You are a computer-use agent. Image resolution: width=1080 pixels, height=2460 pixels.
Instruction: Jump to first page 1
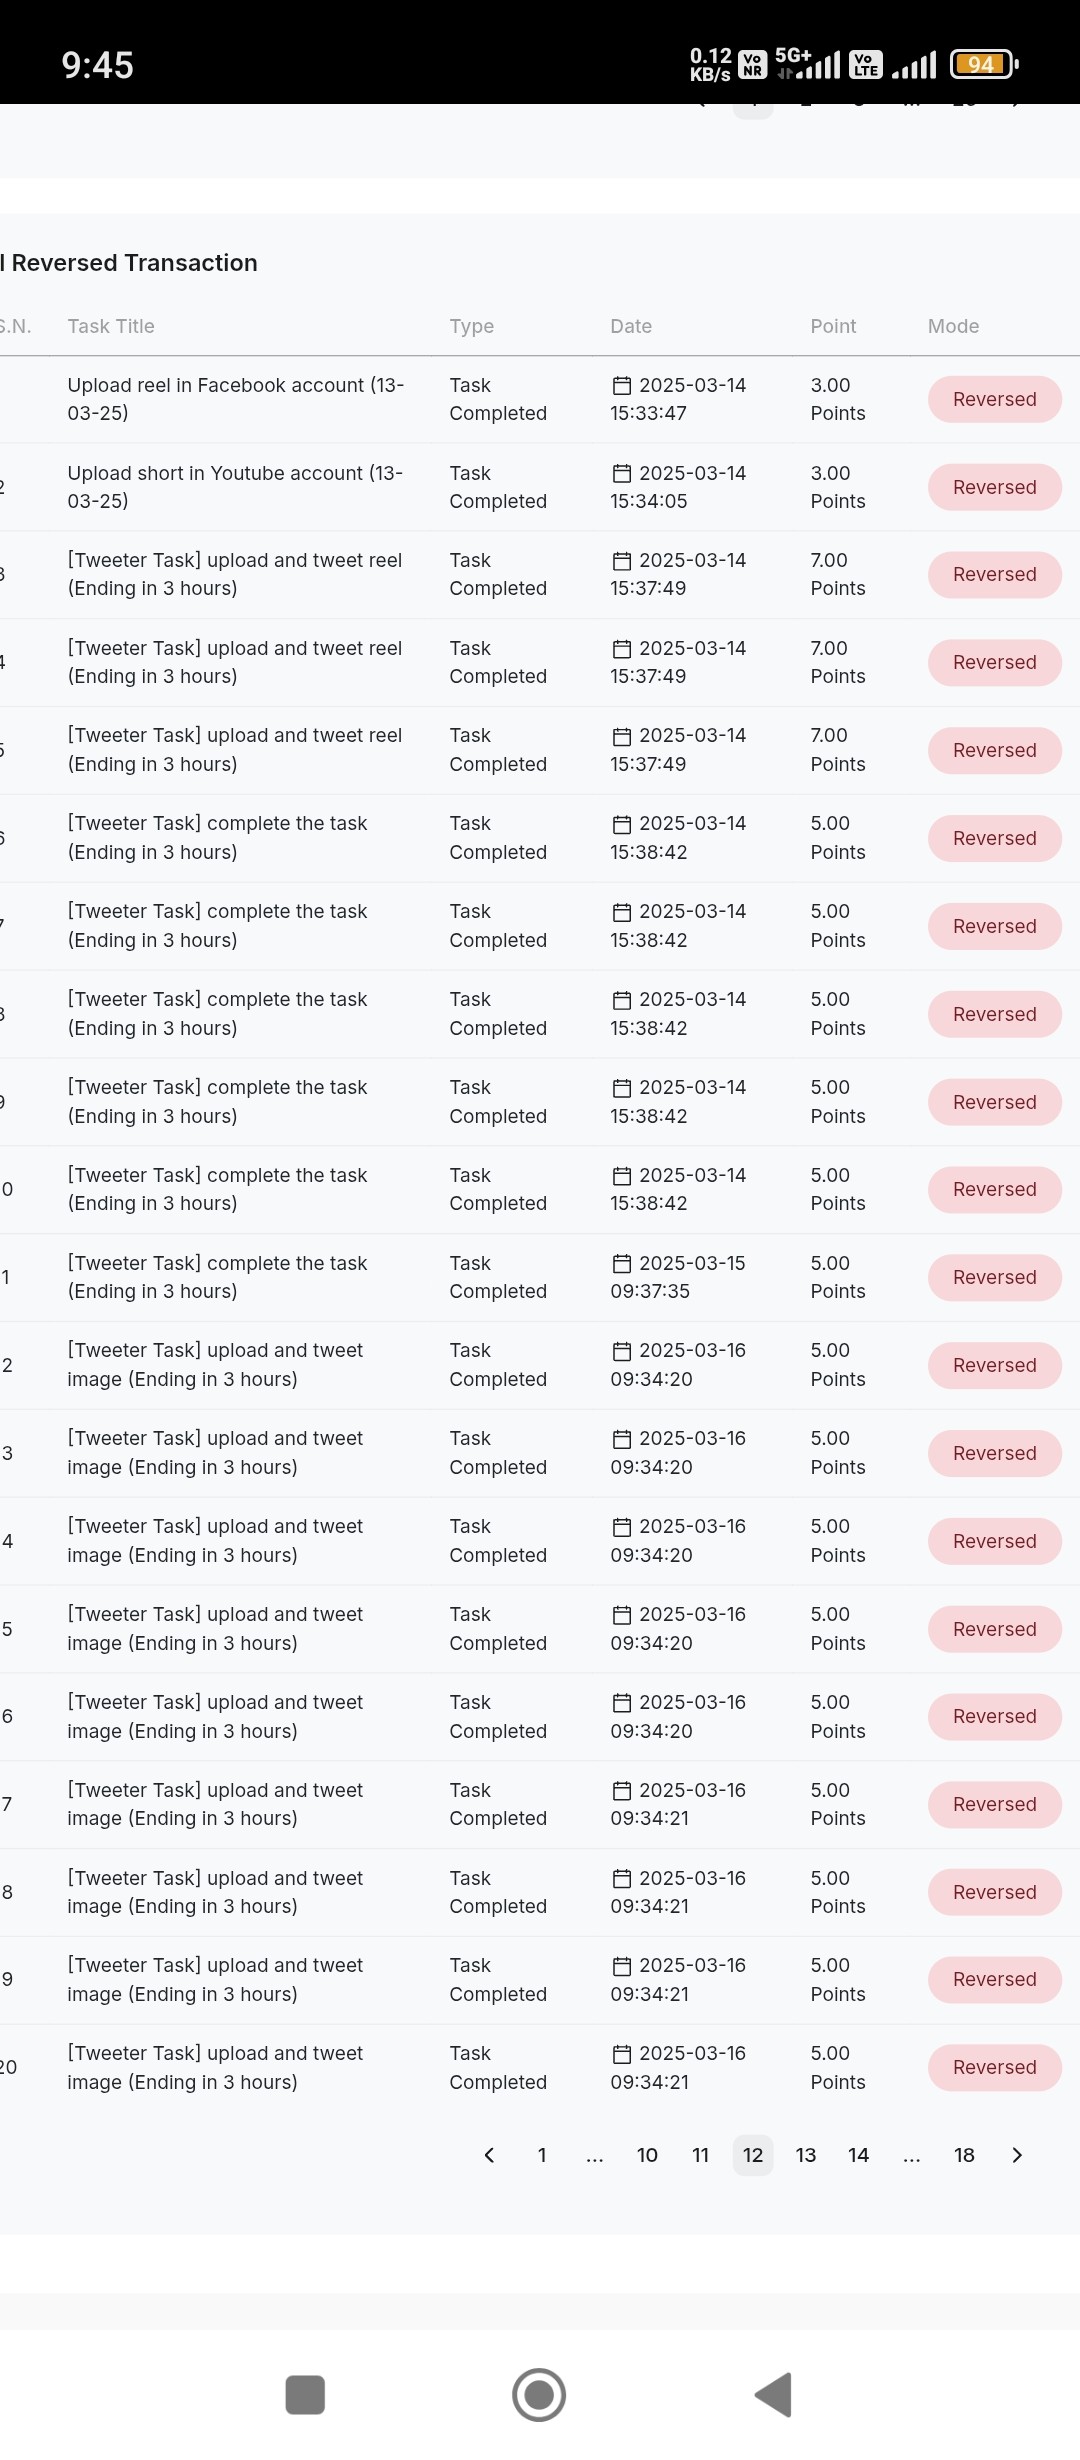pos(542,2155)
